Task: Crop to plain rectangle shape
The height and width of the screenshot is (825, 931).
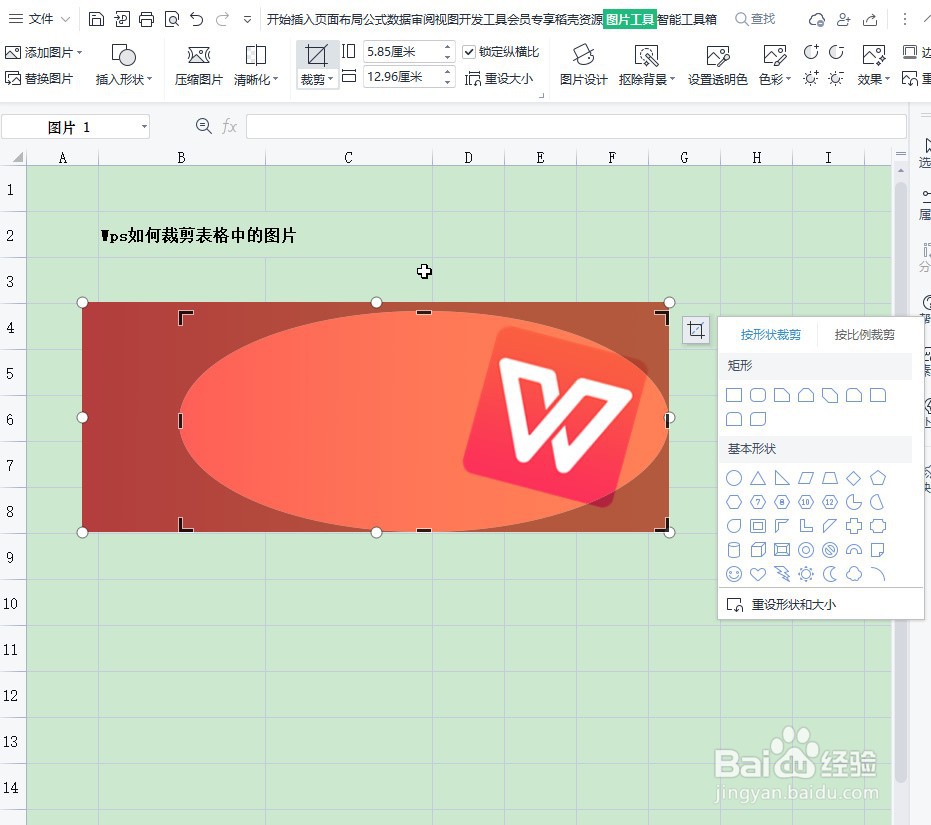Action: point(734,395)
